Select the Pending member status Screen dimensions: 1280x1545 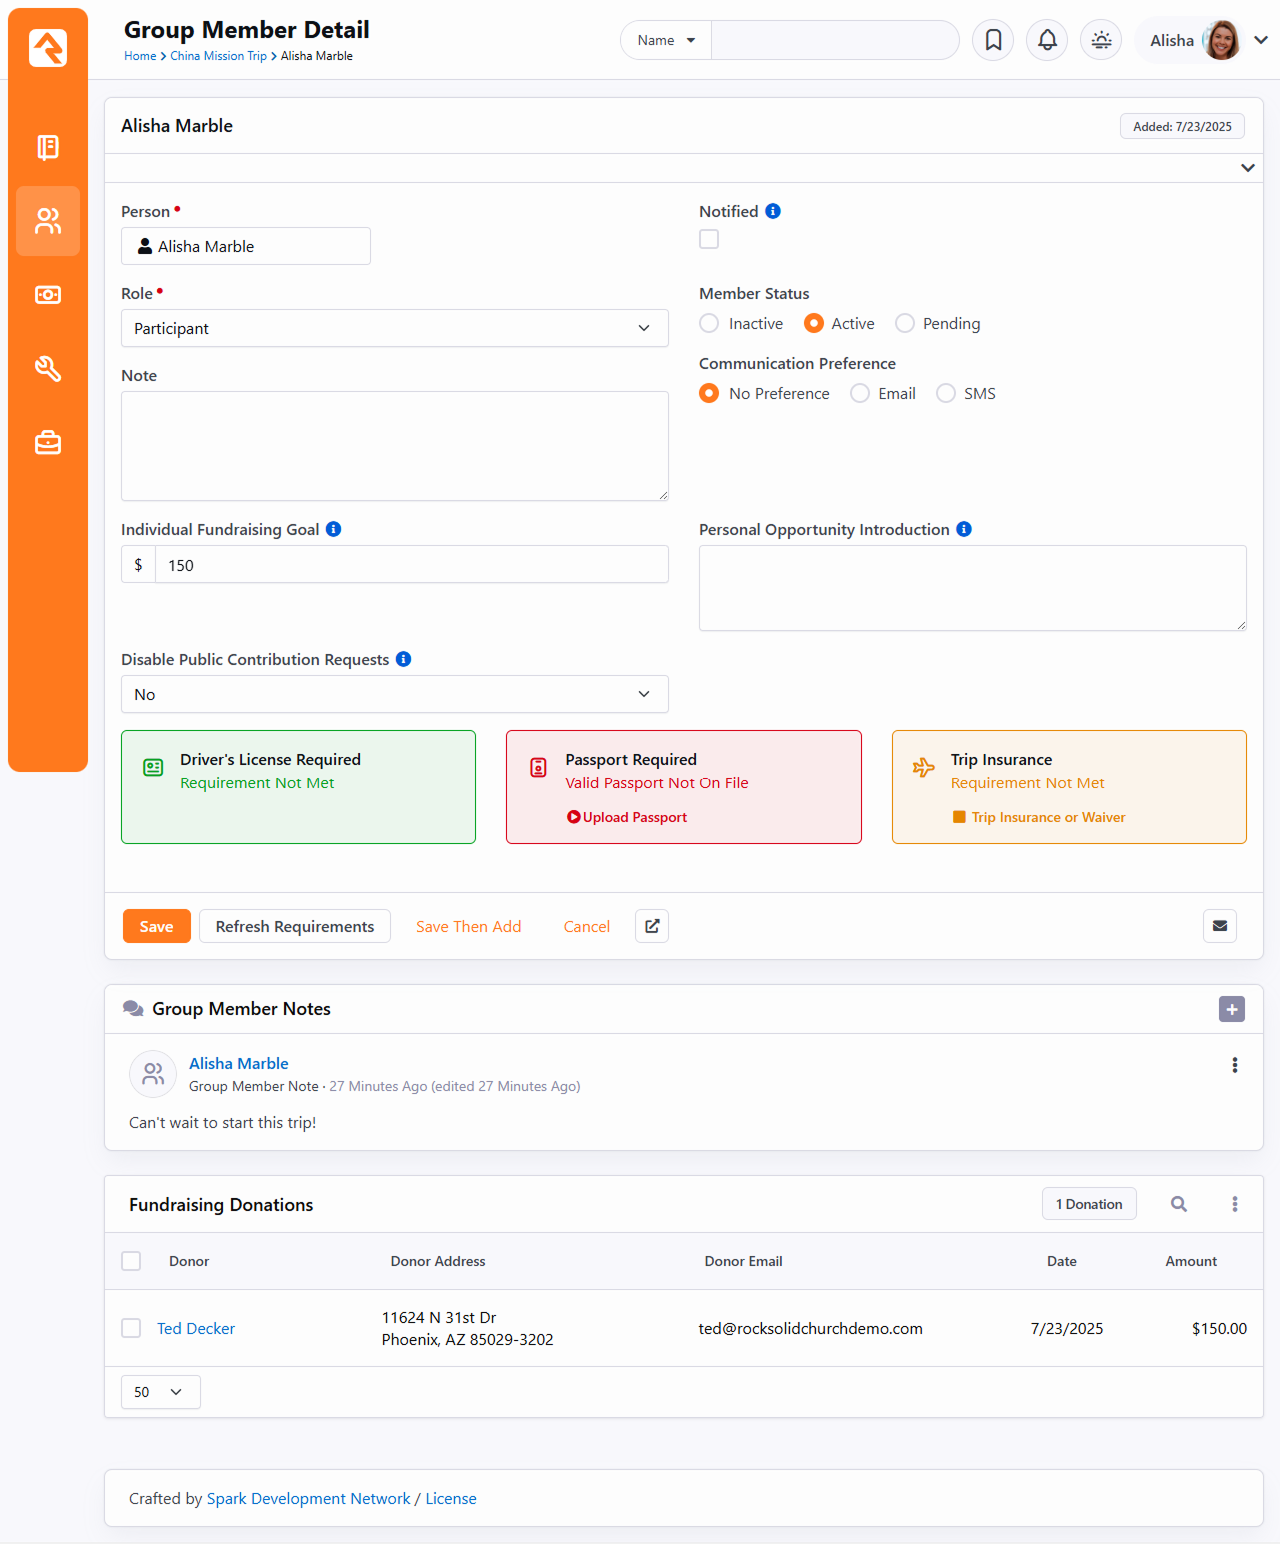tap(905, 323)
